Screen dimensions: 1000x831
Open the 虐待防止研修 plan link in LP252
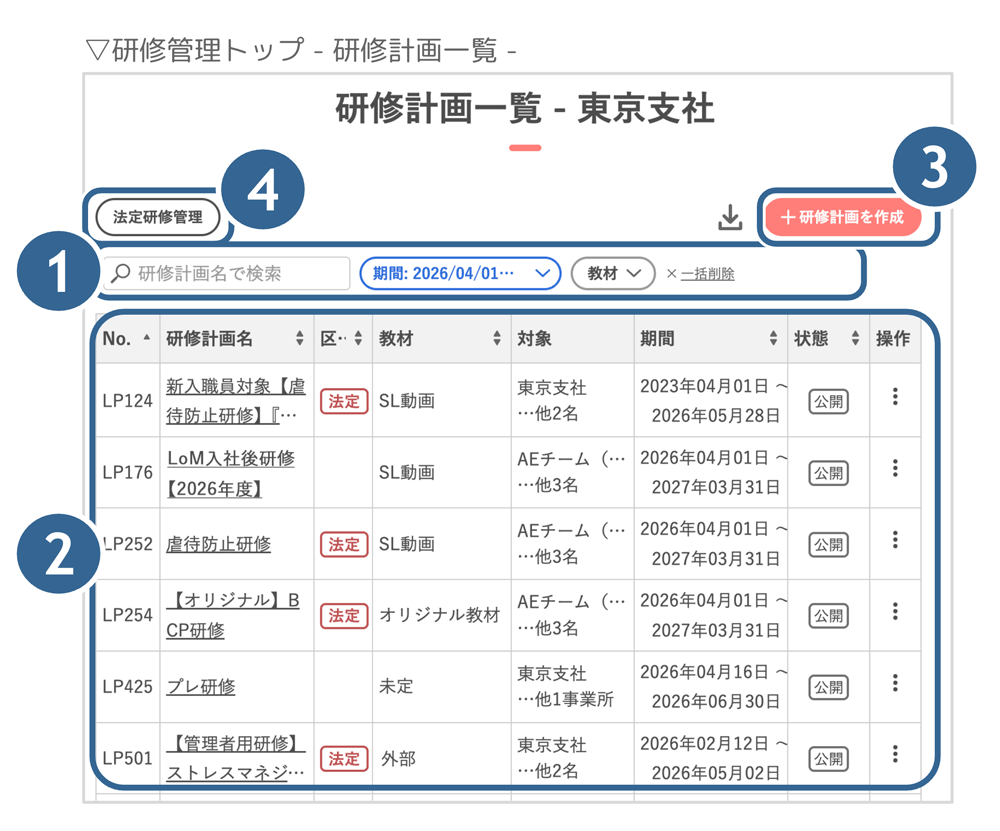pyautogui.click(x=218, y=544)
